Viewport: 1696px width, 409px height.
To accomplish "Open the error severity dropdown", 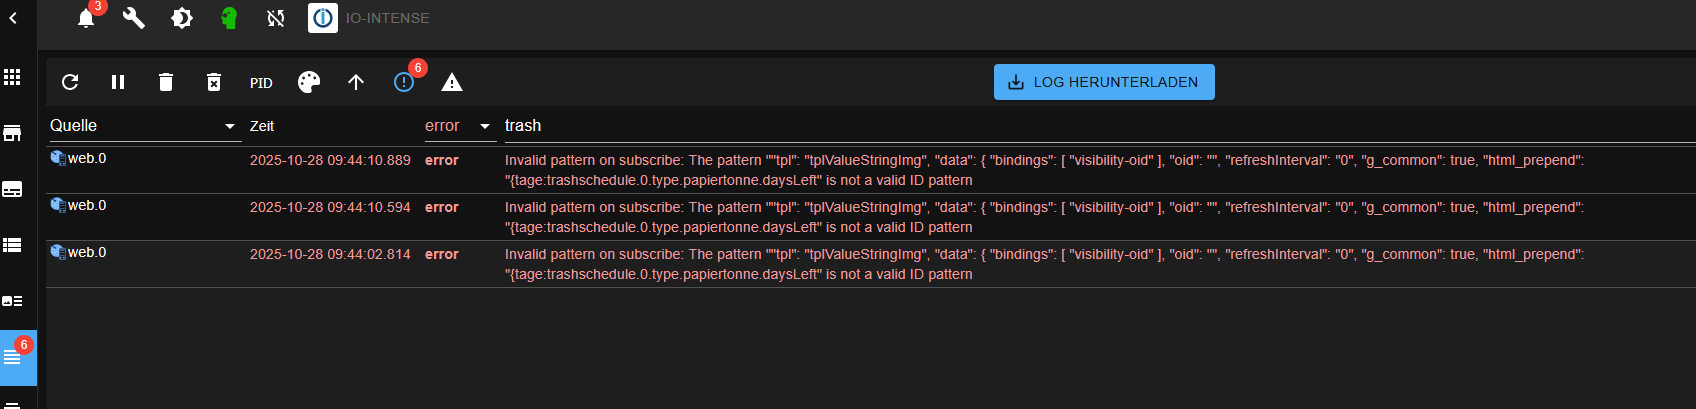I will tap(460, 126).
